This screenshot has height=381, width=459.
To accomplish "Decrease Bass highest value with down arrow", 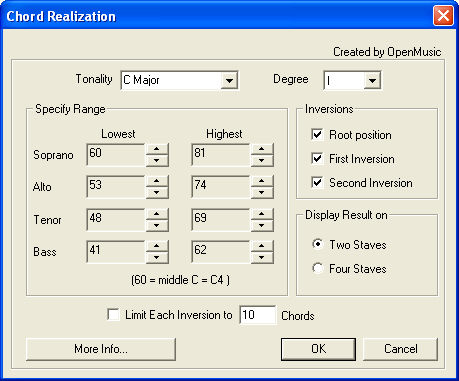I will (x=262, y=257).
